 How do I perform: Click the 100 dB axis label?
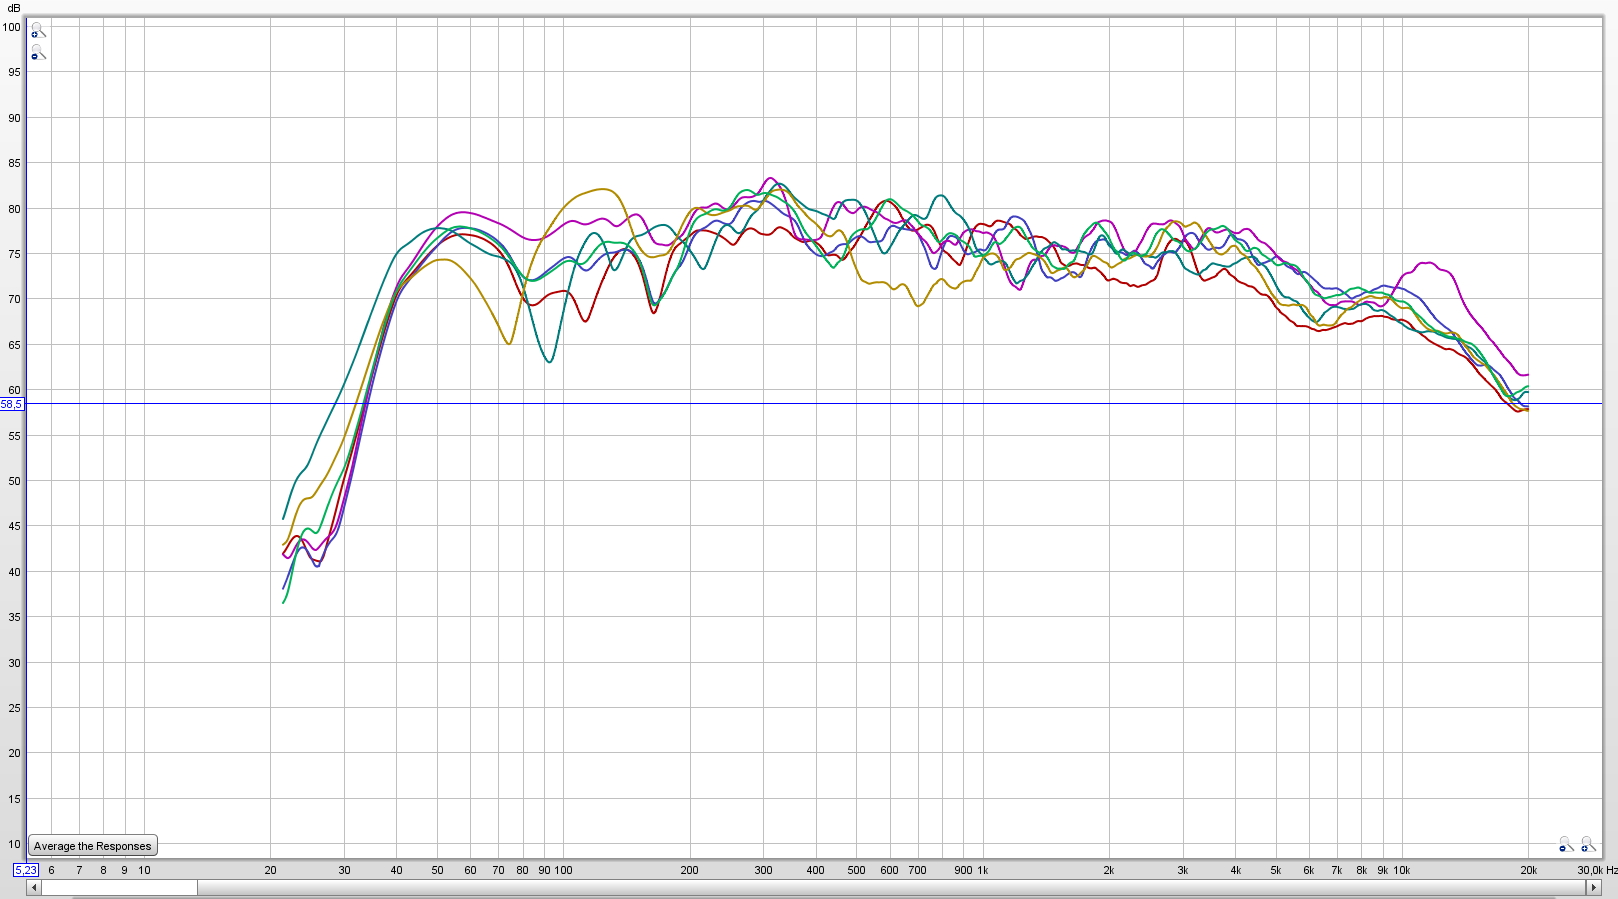11,27
